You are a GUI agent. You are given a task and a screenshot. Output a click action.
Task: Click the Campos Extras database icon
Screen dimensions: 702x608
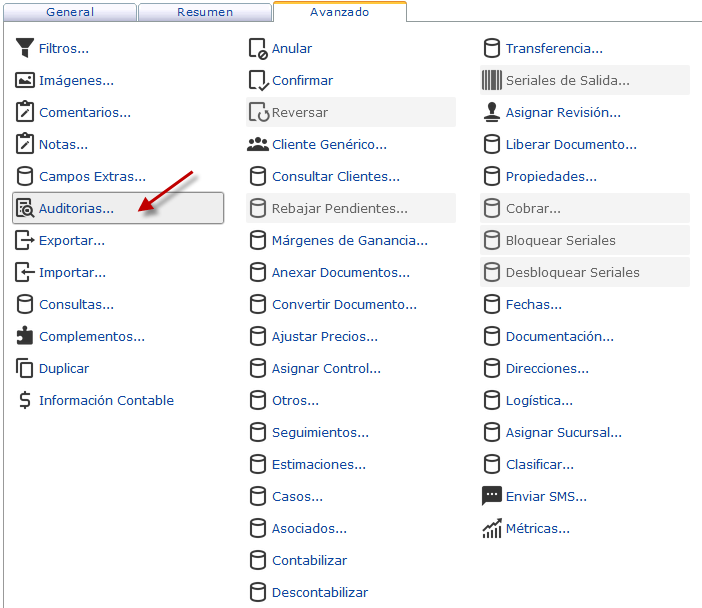(x=25, y=176)
